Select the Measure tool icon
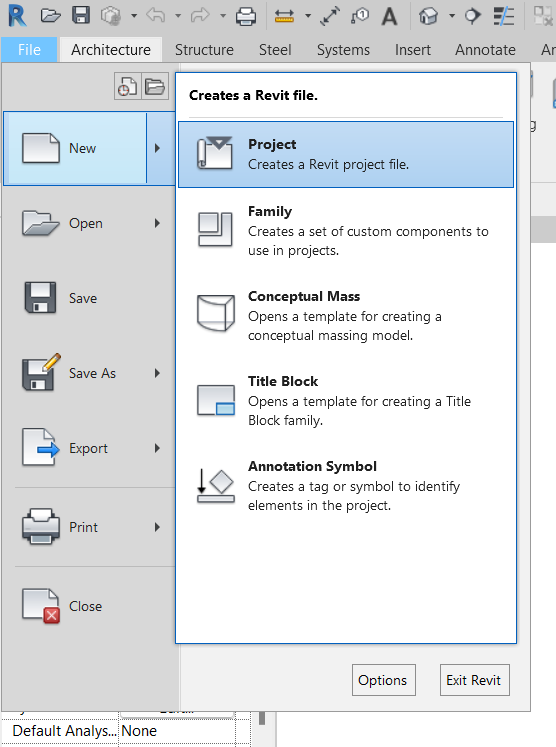The width and height of the screenshot is (556, 747). pos(284,16)
